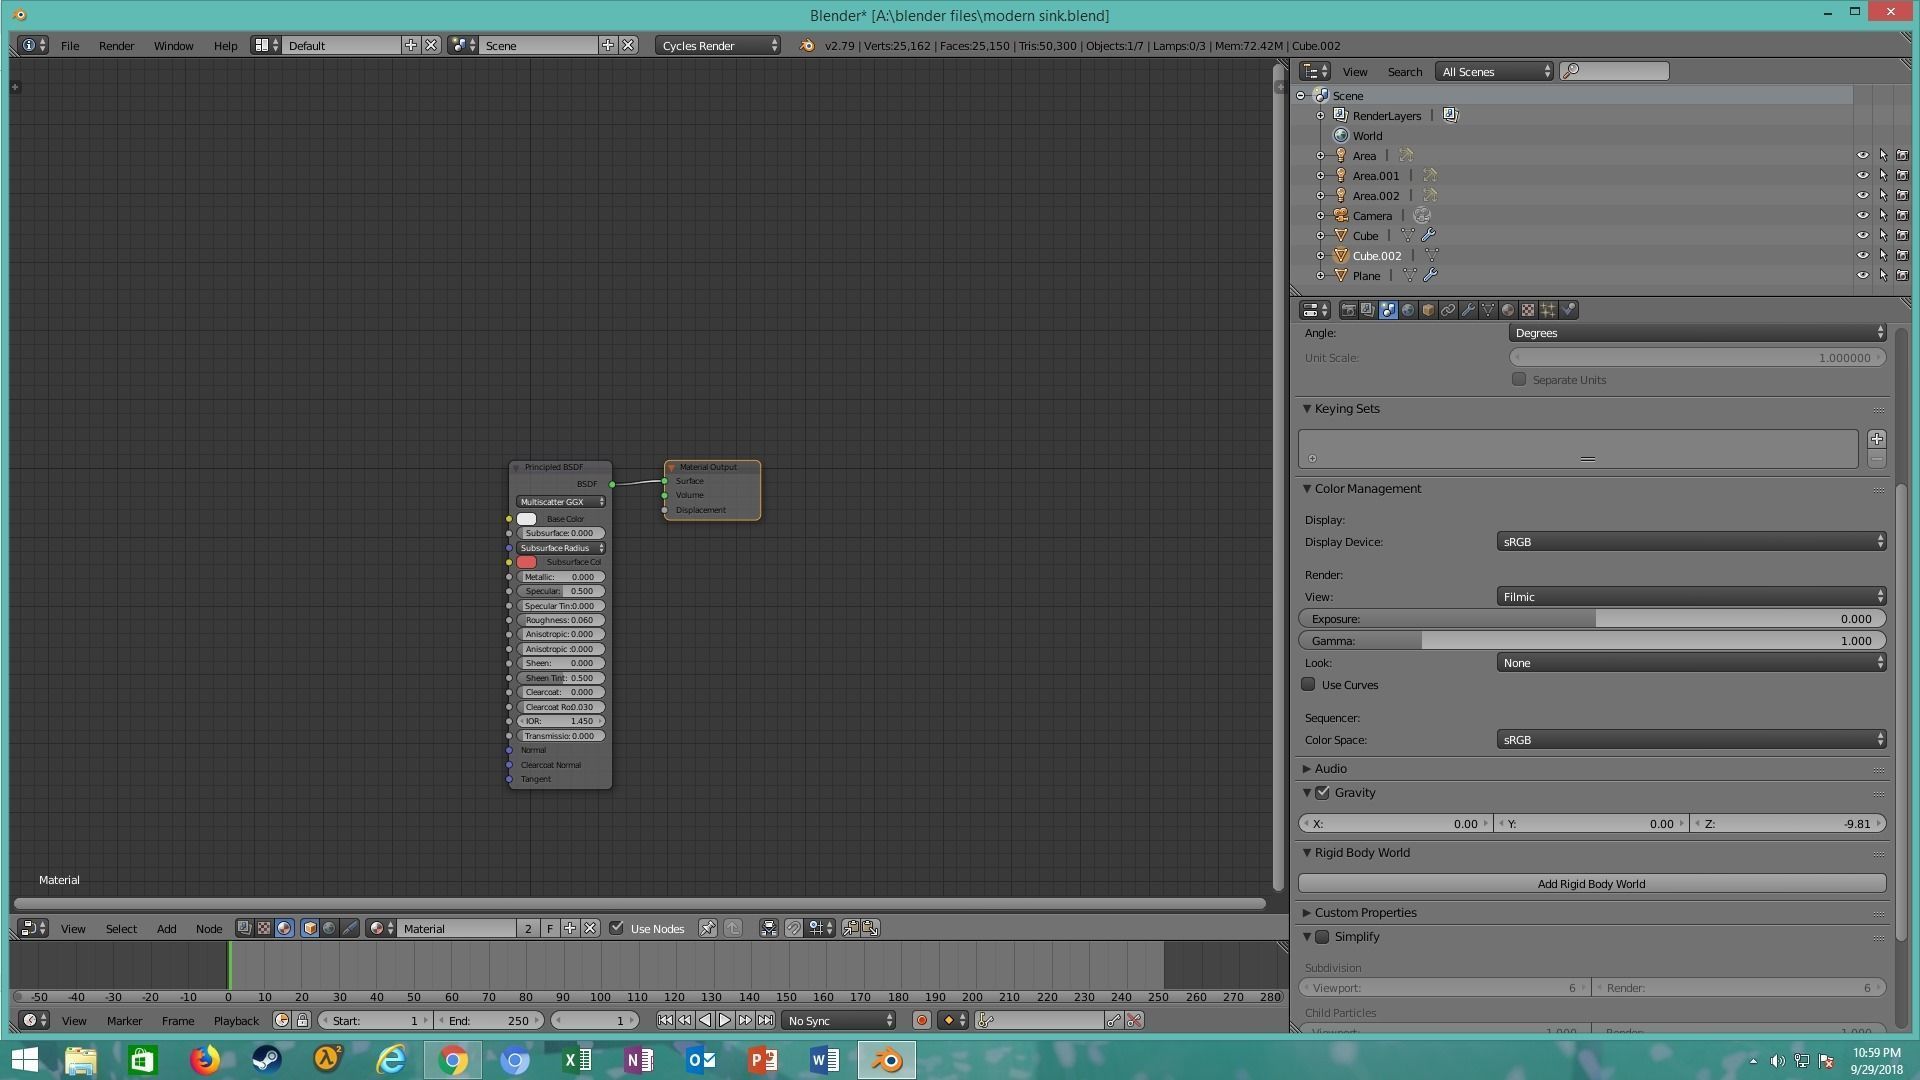The image size is (1920, 1080).
Task: Open the Modifiers wrench tab
Action: coord(1468,310)
